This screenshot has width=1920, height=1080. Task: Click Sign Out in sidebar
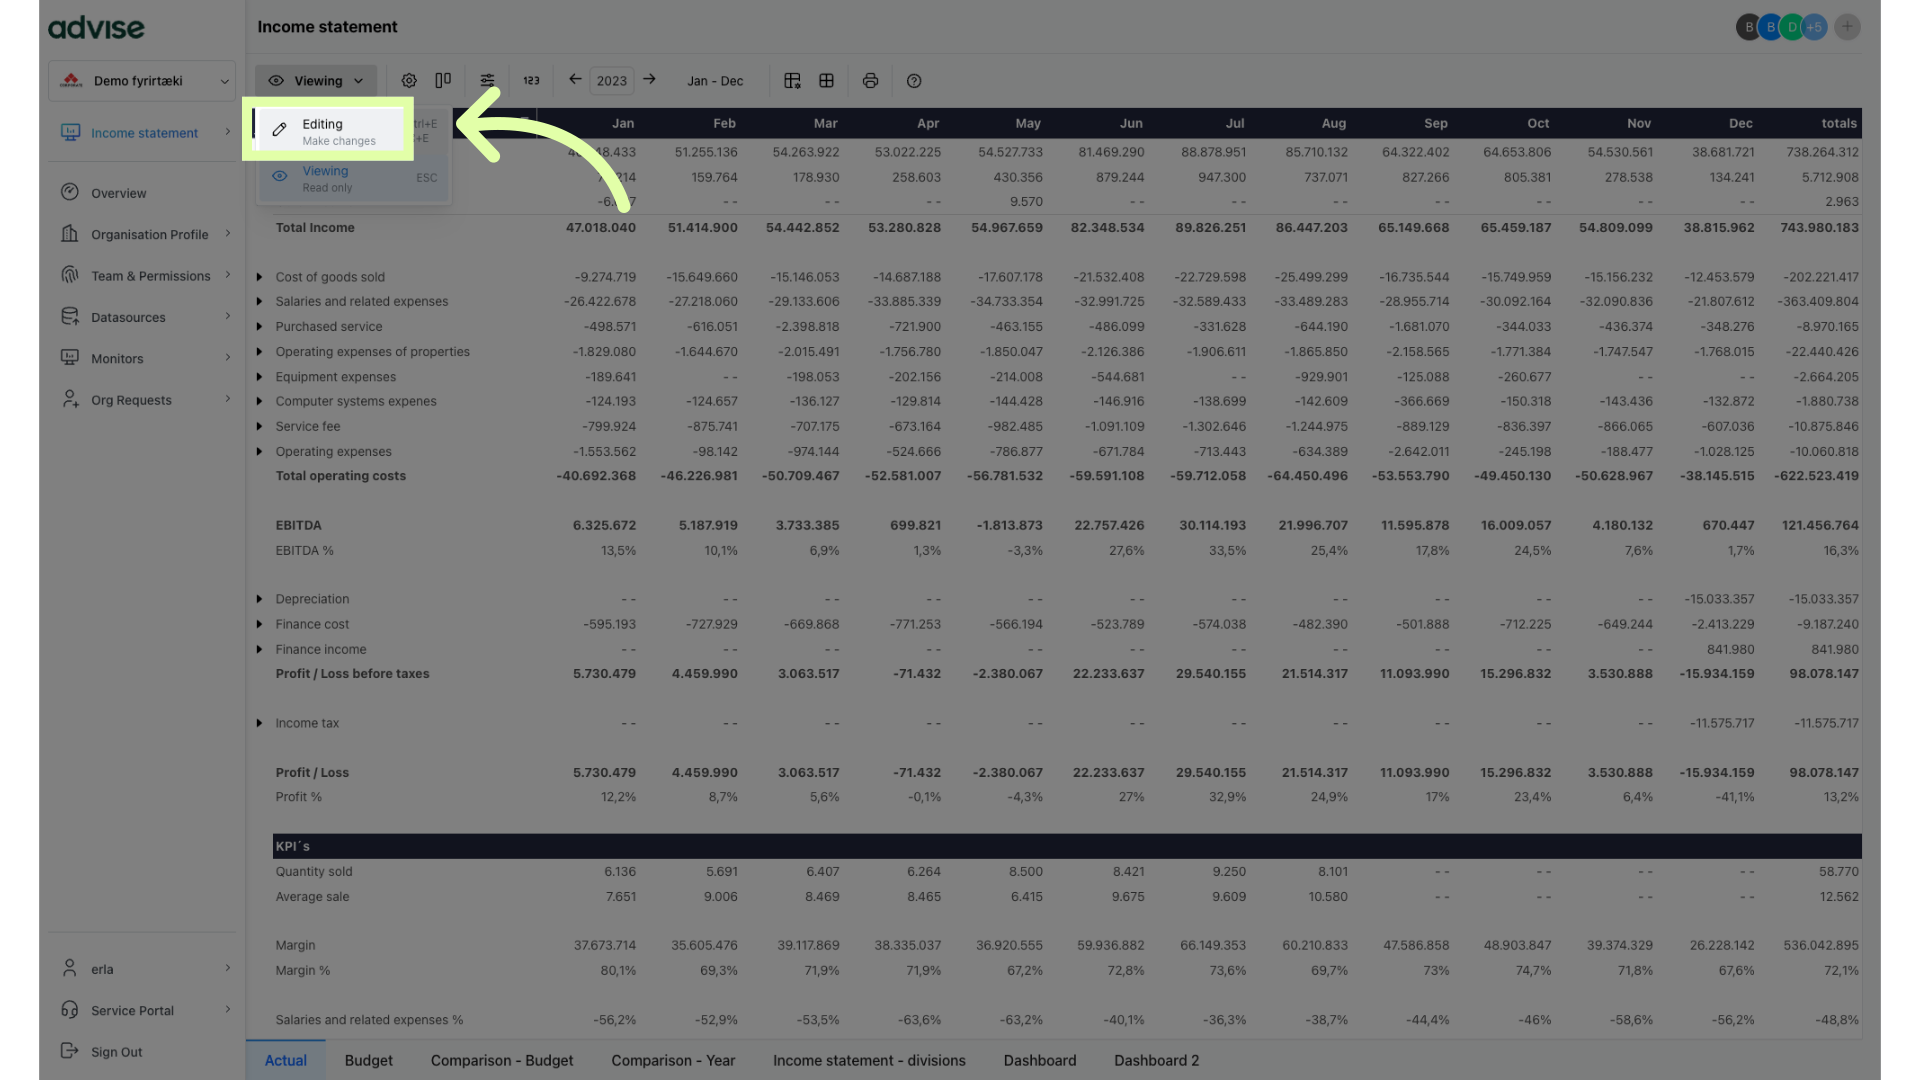point(116,1052)
